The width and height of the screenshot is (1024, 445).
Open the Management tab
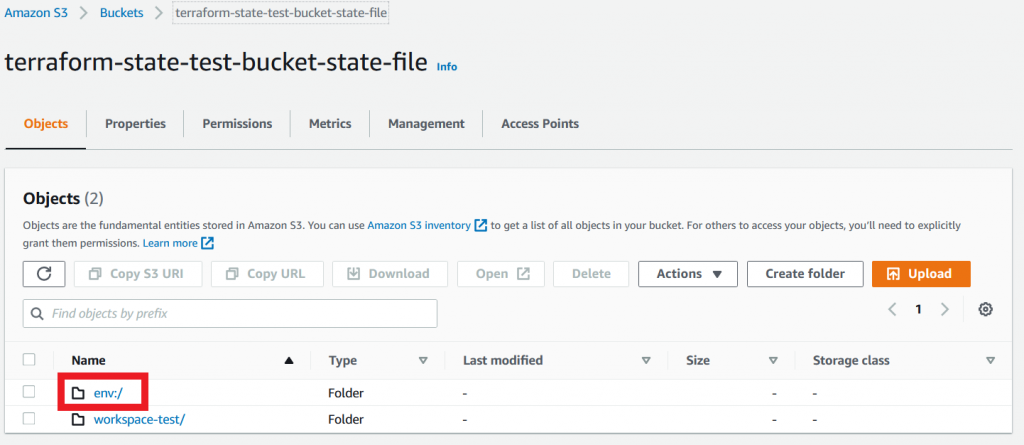pos(426,124)
